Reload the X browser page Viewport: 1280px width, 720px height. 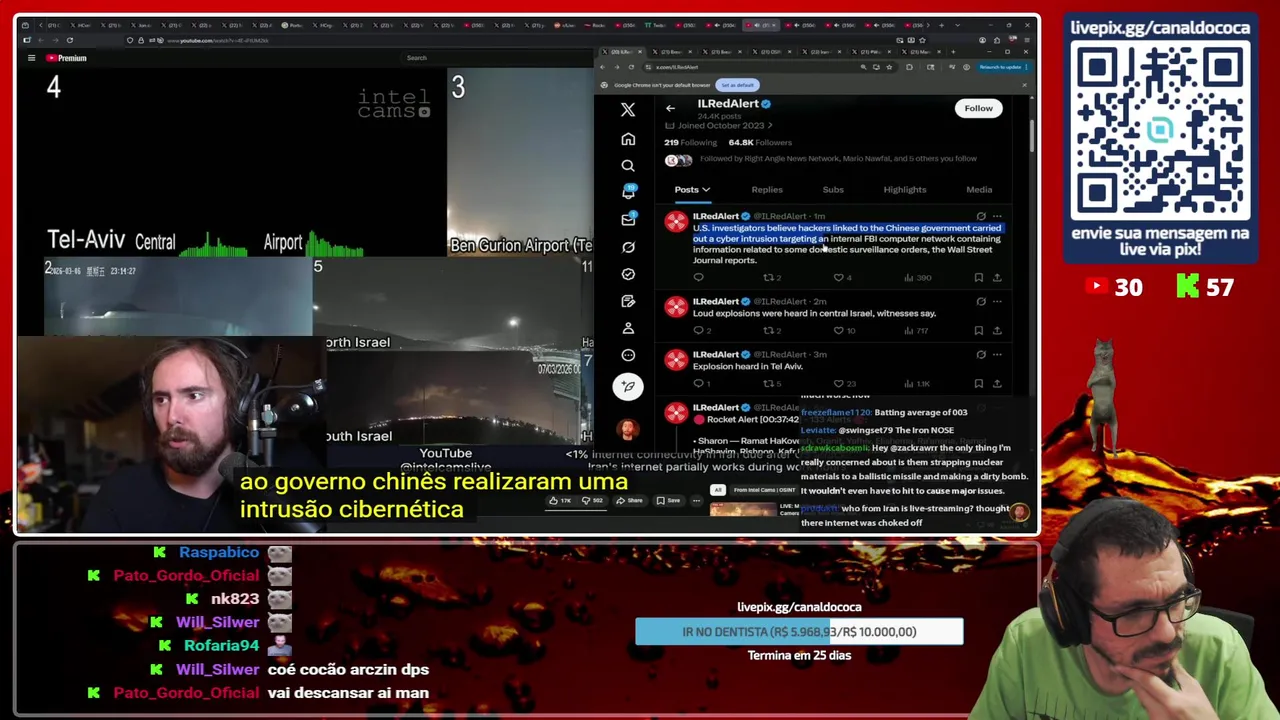pyautogui.click(x=631, y=67)
